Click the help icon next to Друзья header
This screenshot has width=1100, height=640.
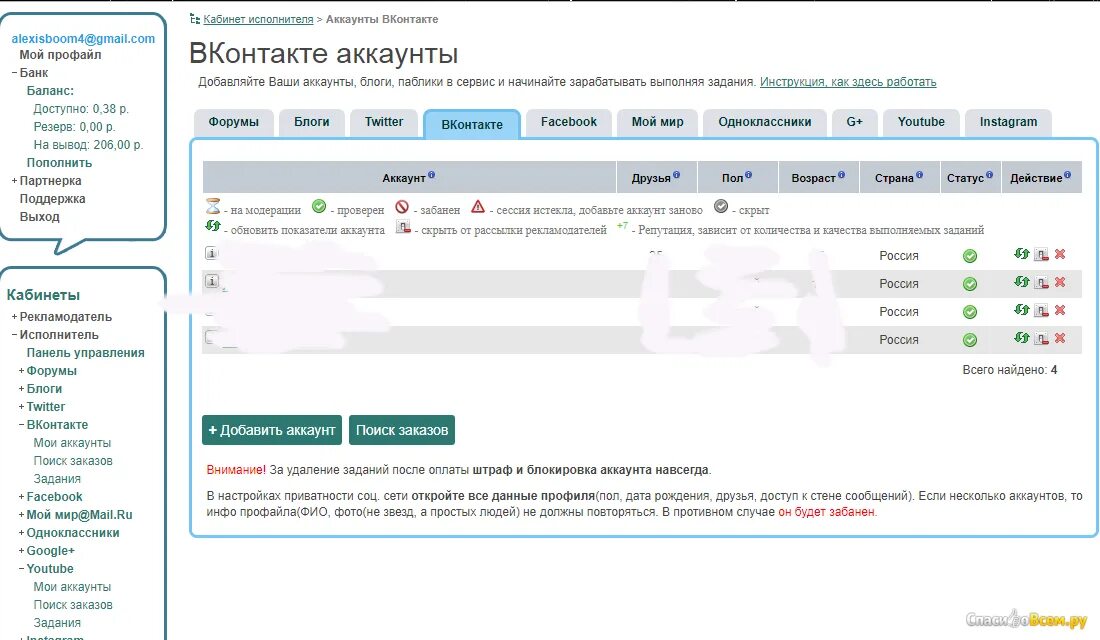click(676, 175)
